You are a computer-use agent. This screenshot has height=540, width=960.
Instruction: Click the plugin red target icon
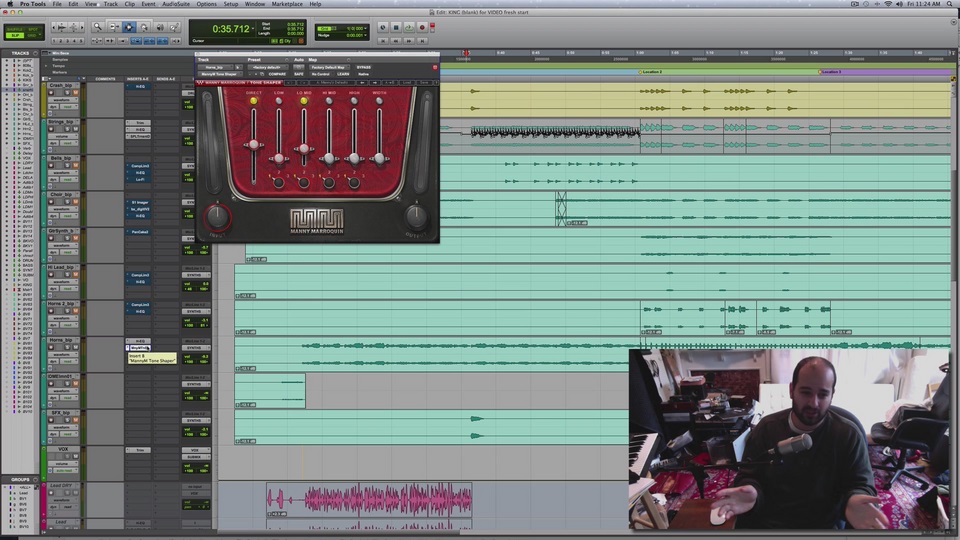pyautogui.click(x=435, y=67)
